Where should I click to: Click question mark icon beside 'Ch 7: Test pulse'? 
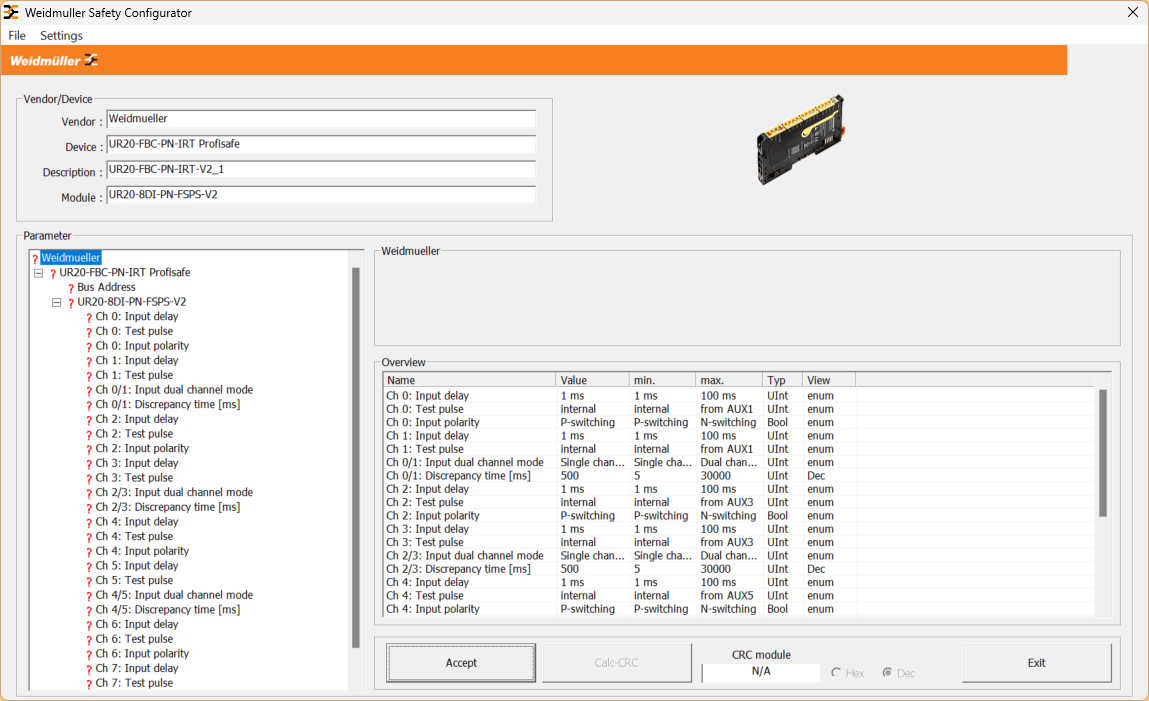[x=89, y=684]
